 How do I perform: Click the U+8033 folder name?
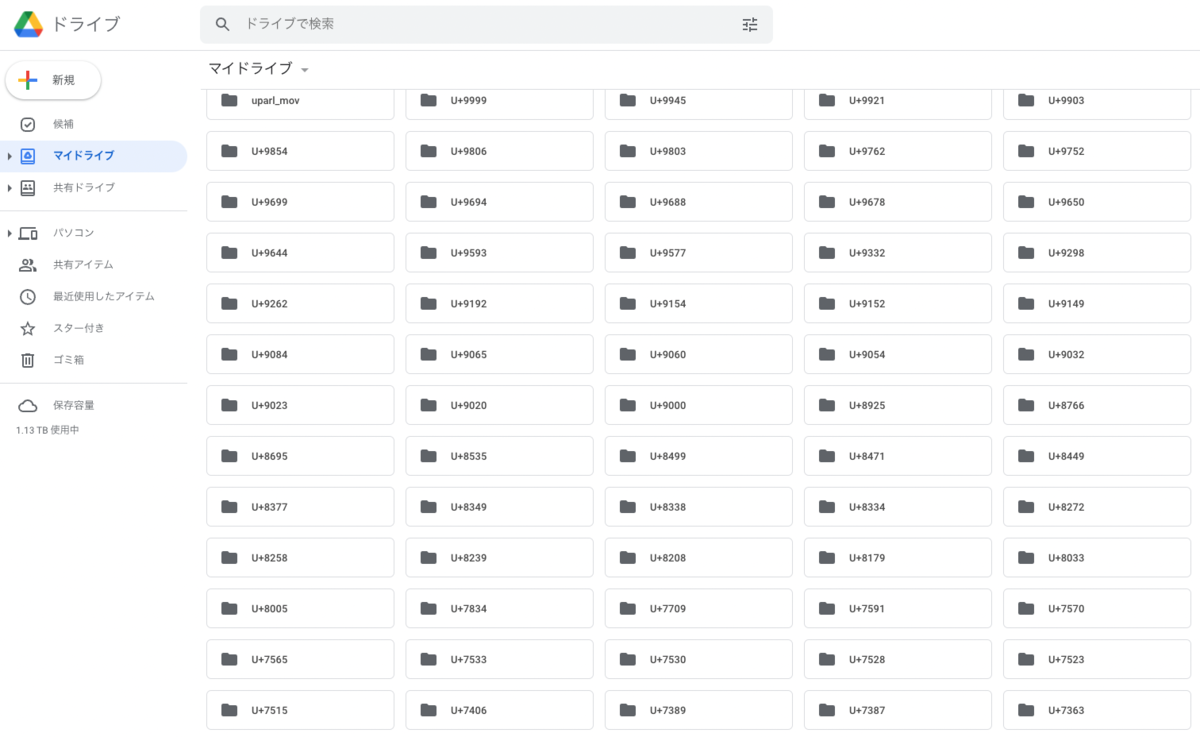coord(1066,558)
